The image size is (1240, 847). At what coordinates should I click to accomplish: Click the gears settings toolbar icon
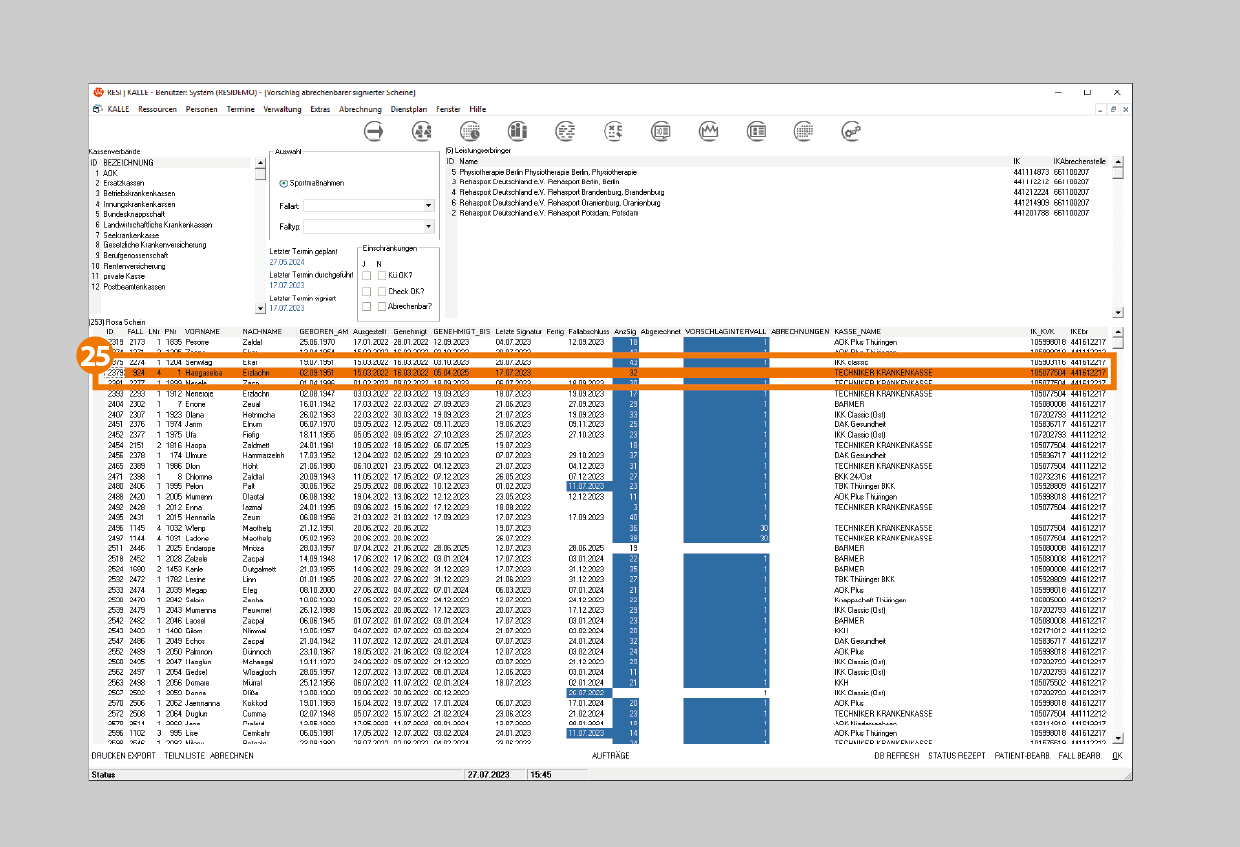tap(852, 131)
